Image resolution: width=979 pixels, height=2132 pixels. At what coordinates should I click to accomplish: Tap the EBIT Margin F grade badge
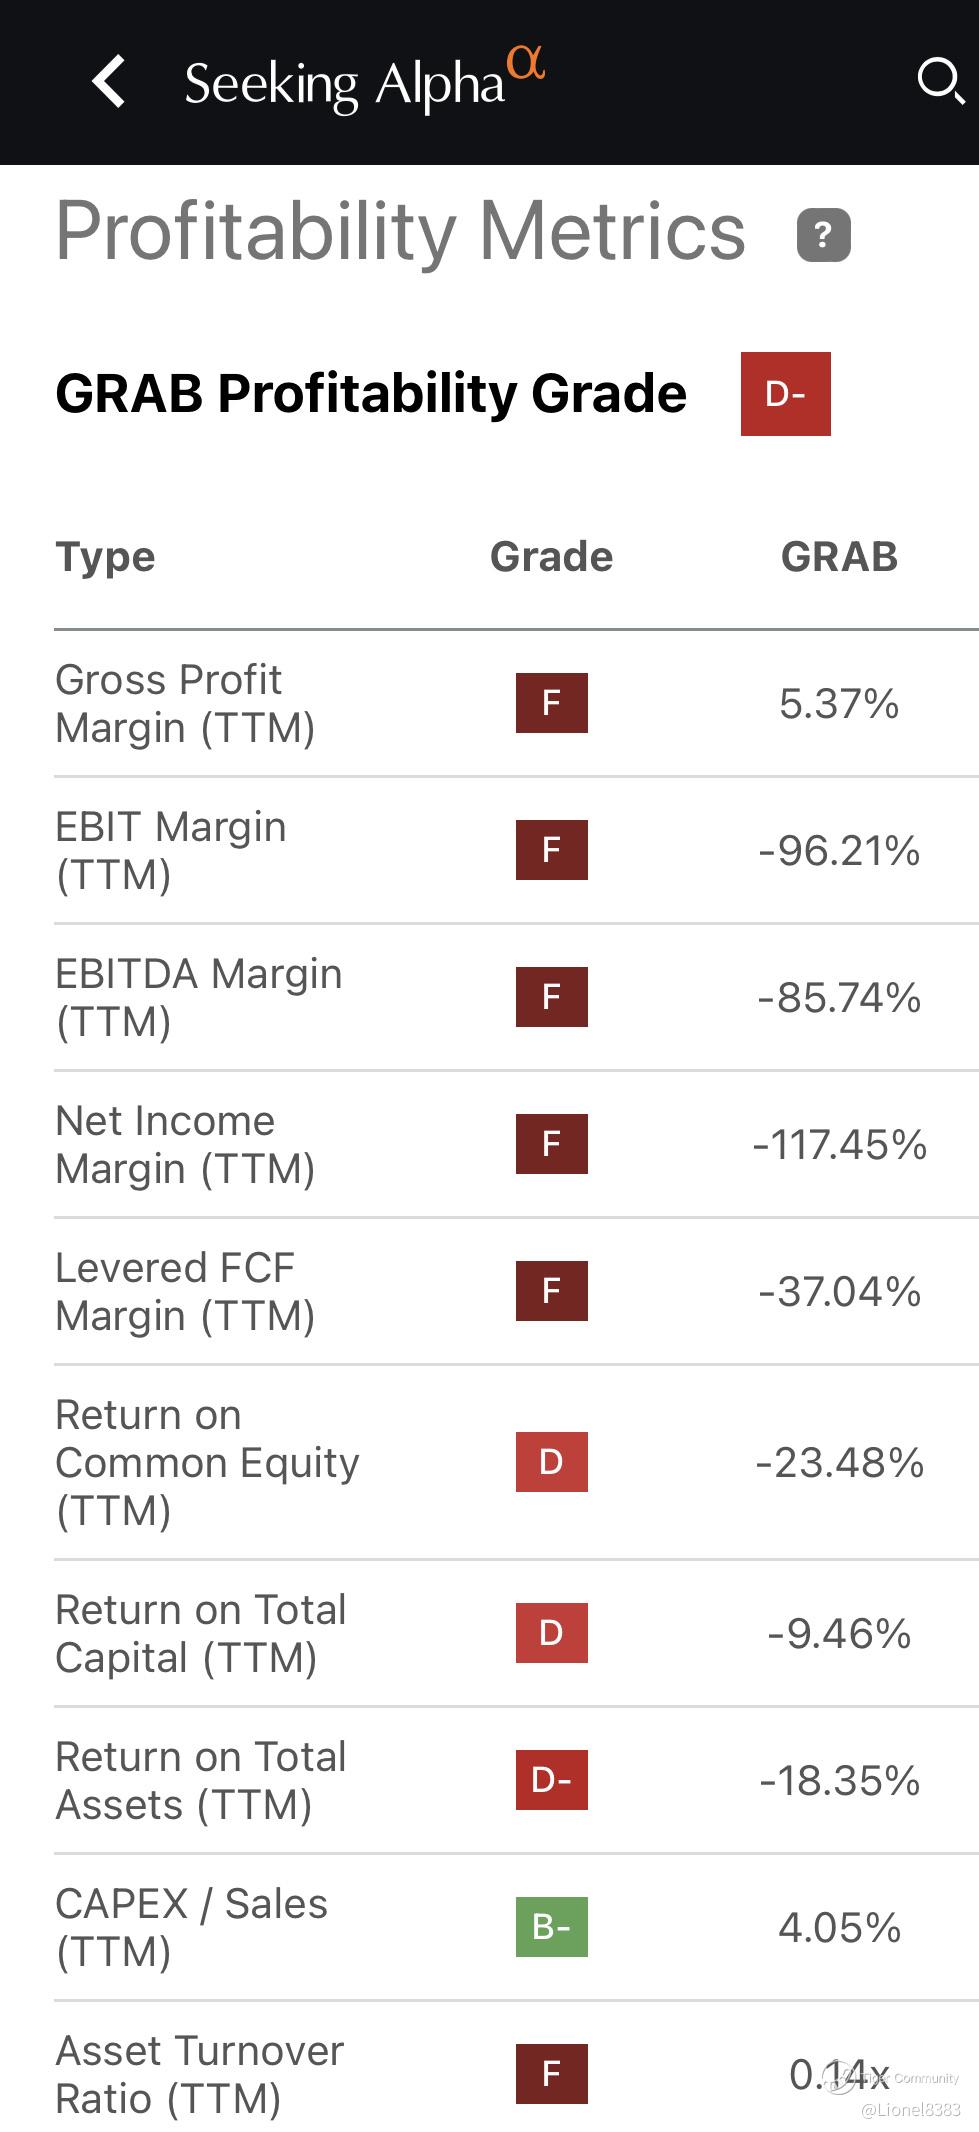click(x=551, y=850)
